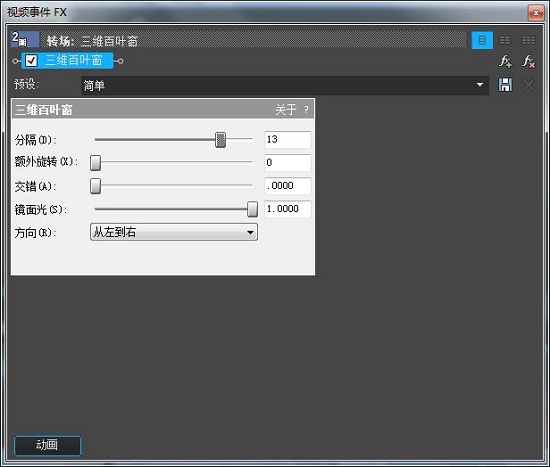Viewport: 550px width, 467px height.
Task: Select the 三维百叶窗 plug-in chain button
Action: tap(67, 61)
